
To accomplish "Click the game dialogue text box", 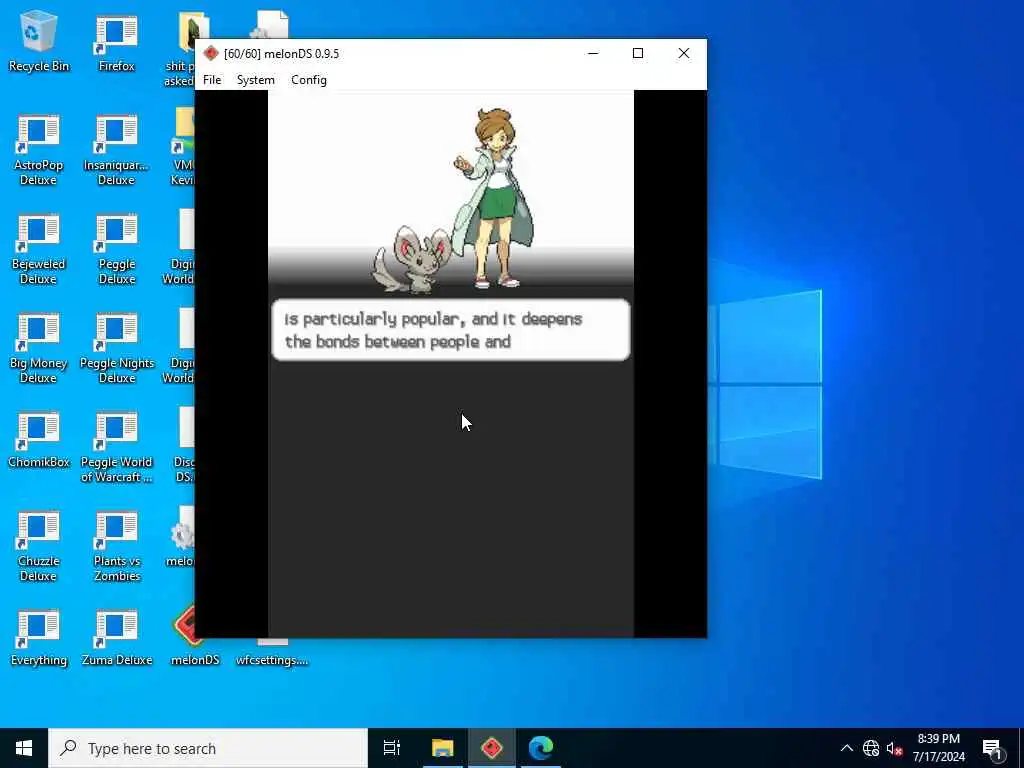I will tap(451, 330).
